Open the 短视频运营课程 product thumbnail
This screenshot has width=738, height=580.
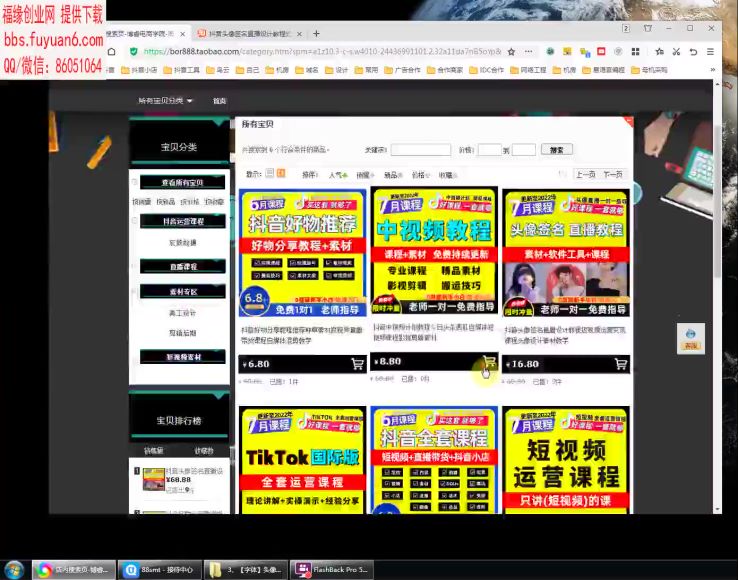point(566,460)
